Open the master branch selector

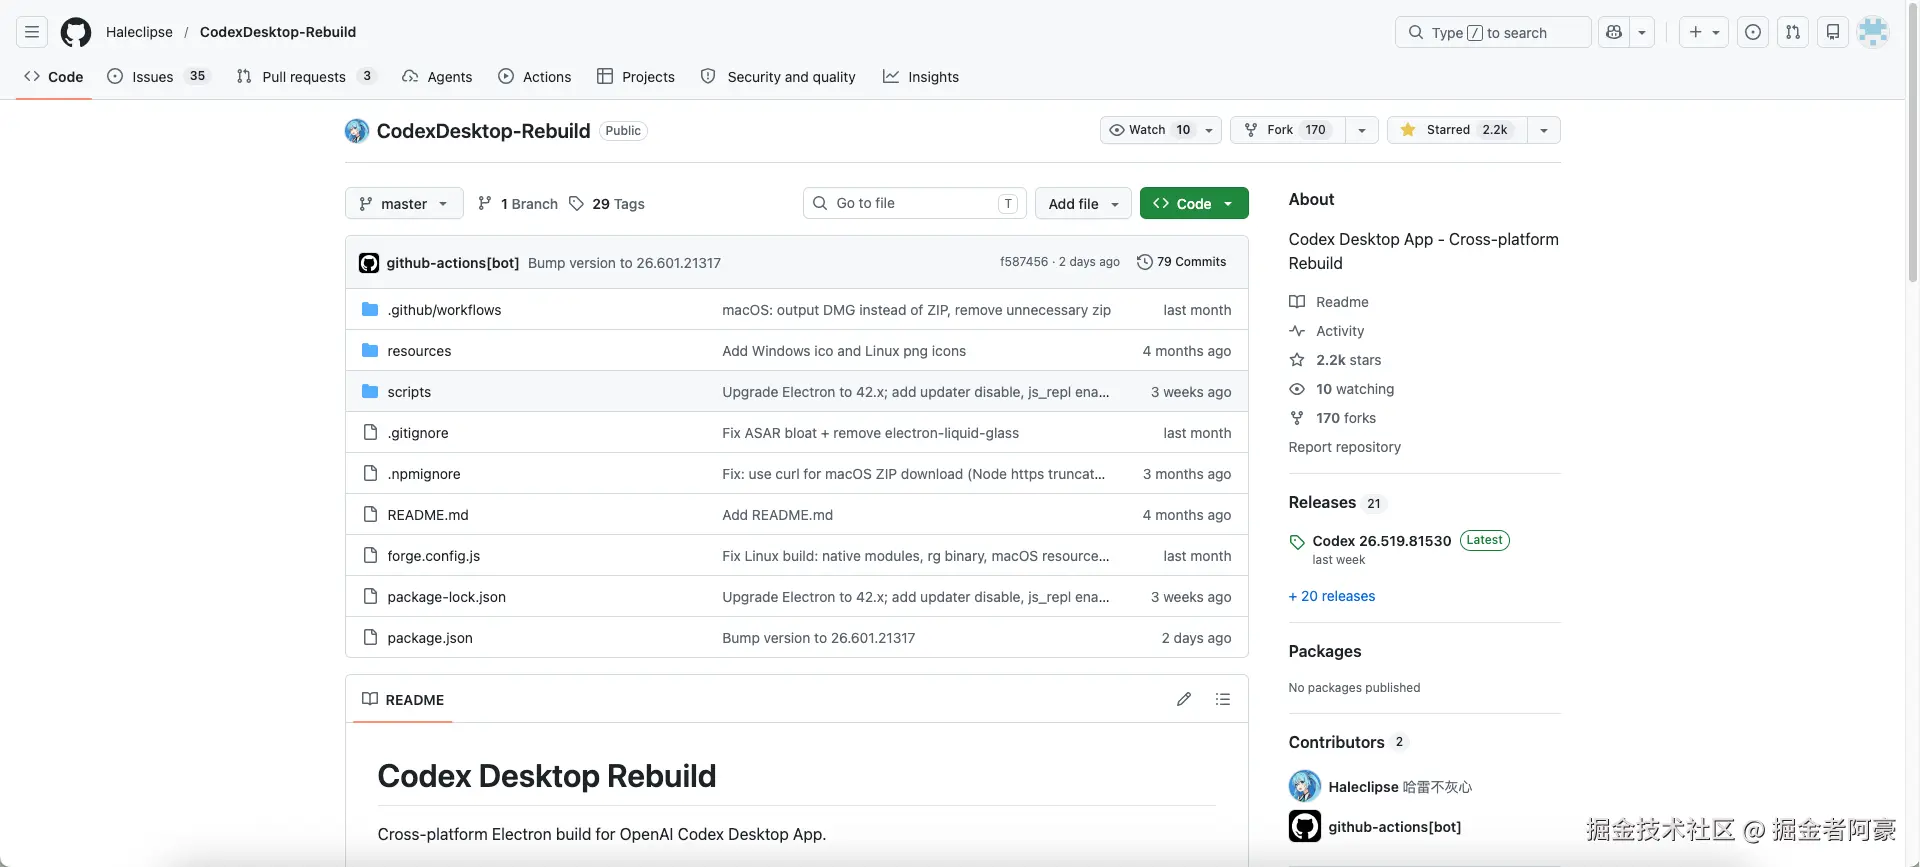(404, 203)
